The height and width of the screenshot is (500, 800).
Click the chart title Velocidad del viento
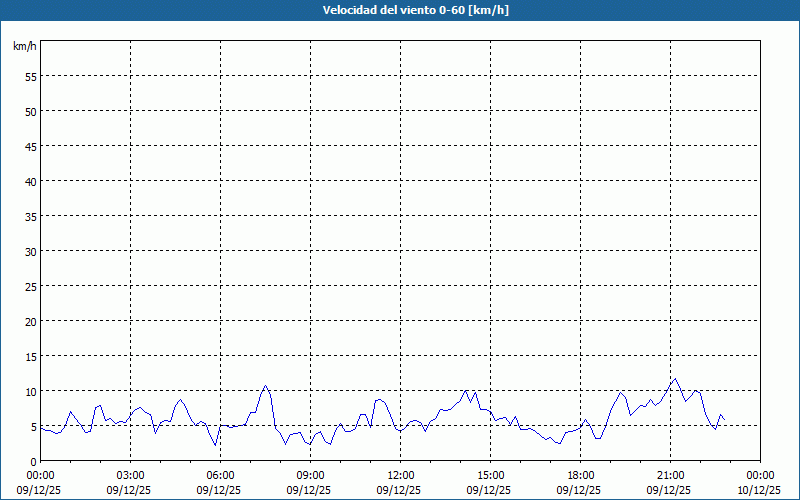(x=400, y=10)
